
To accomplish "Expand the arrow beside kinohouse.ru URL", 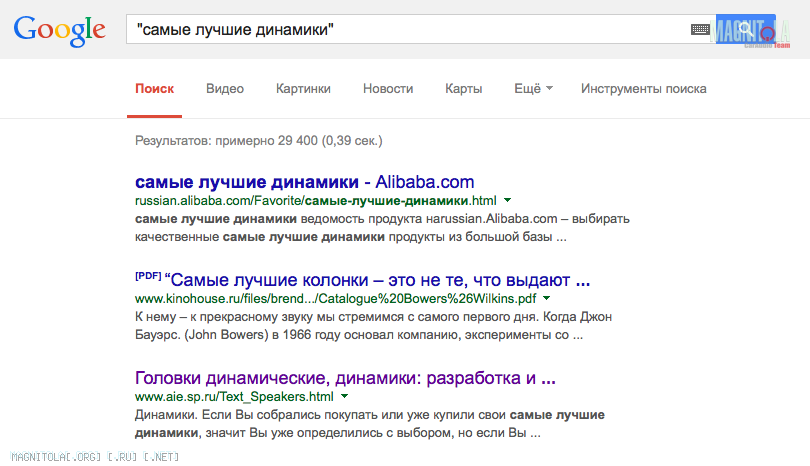I will click(x=547, y=299).
